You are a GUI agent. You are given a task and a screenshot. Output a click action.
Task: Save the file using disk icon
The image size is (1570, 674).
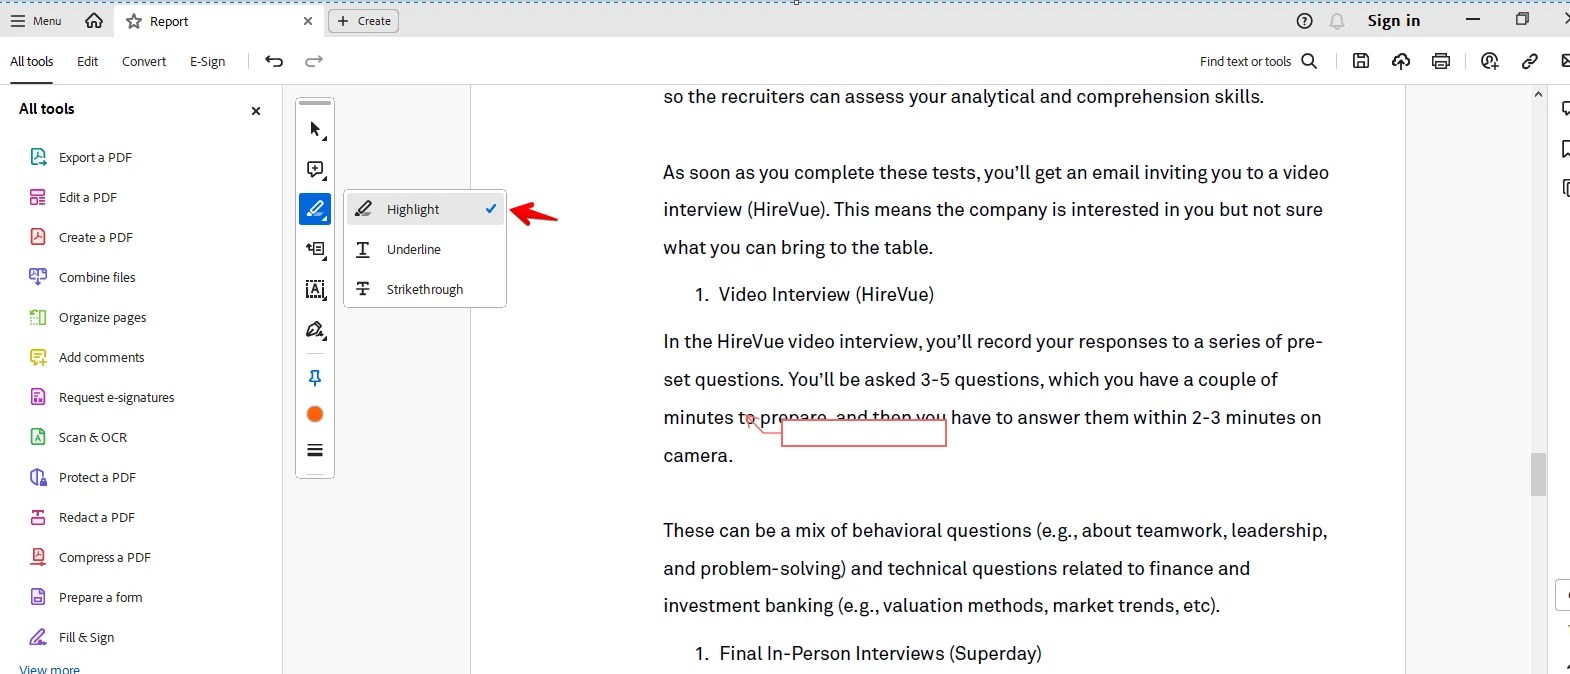click(x=1361, y=61)
